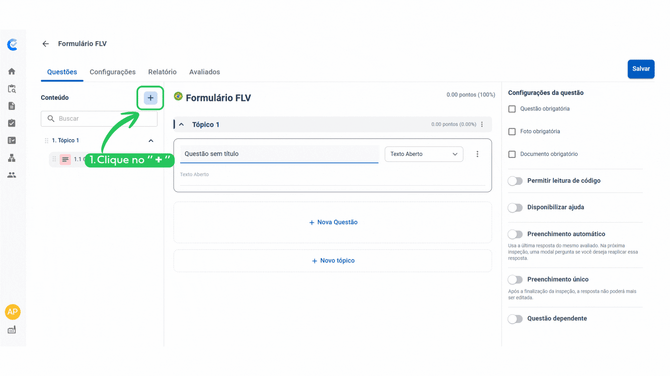Open the three-dot menu of the question card
The width and height of the screenshot is (670, 376).
pyautogui.click(x=477, y=154)
